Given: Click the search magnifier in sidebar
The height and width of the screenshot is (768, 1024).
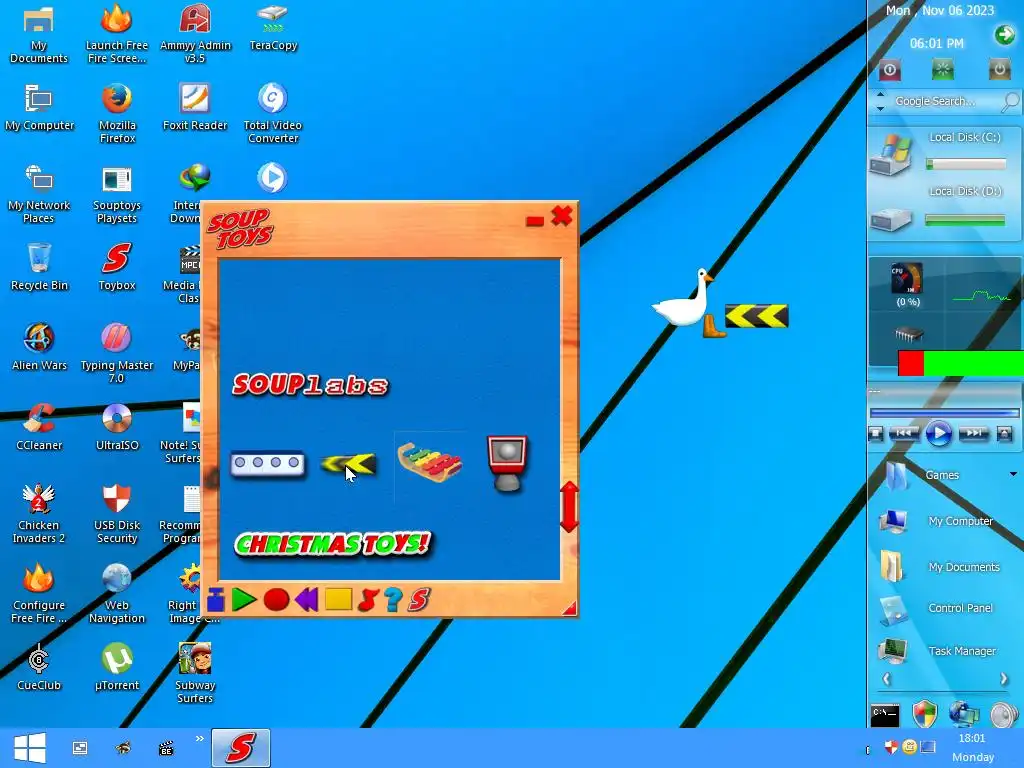Looking at the screenshot, I should 1010,101.
